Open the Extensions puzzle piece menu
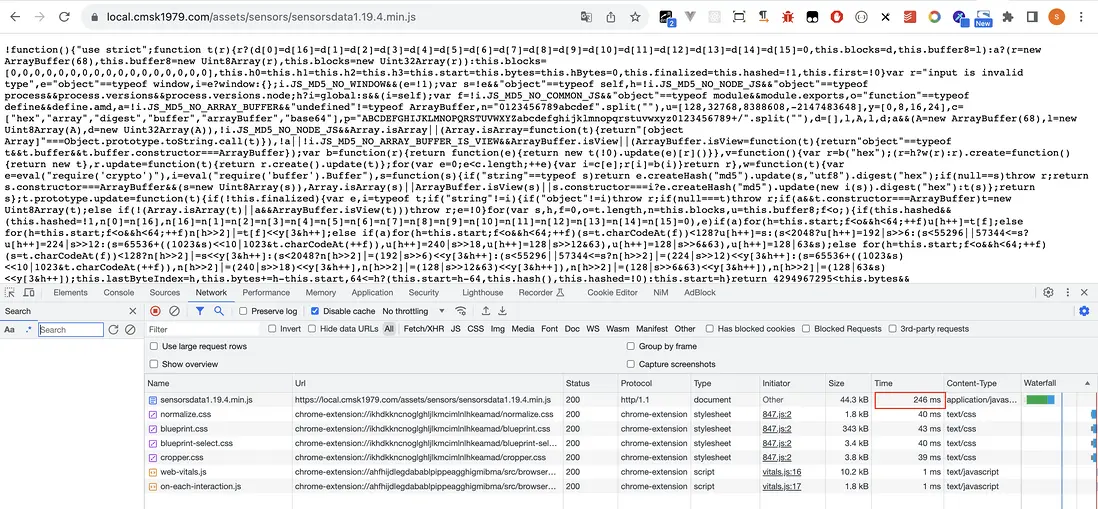Viewport: 1098px width, 509px height. coord(1008,16)
